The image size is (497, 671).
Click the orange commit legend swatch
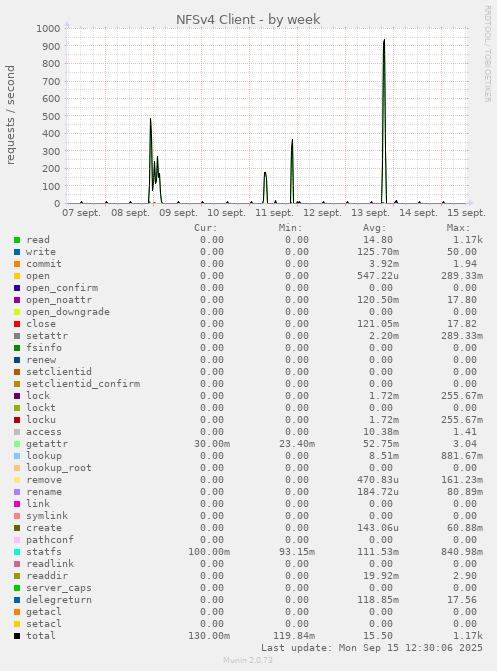tap(17, 264)
